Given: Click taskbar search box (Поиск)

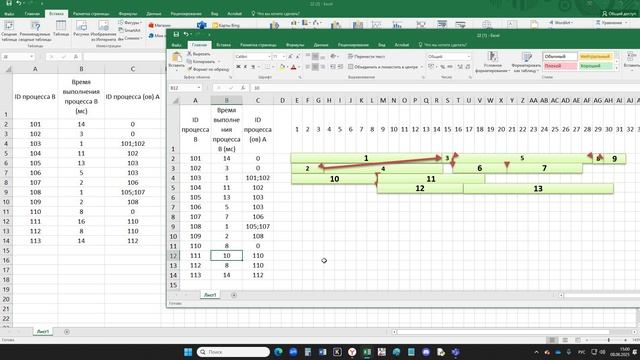Looking at the screenshot, I should 233,352.
